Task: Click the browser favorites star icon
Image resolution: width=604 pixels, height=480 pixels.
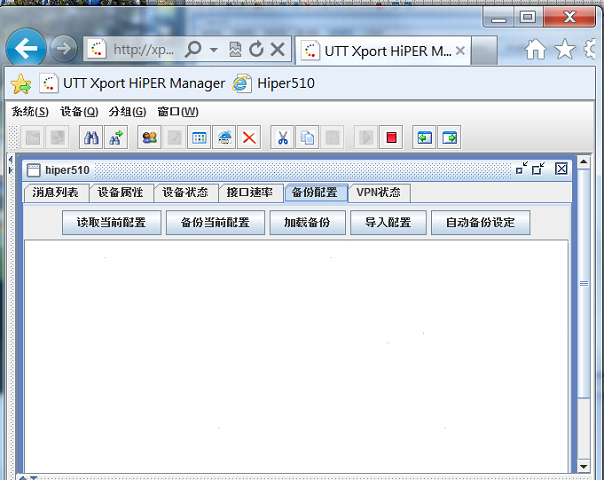Action: (x=564, y=49)
